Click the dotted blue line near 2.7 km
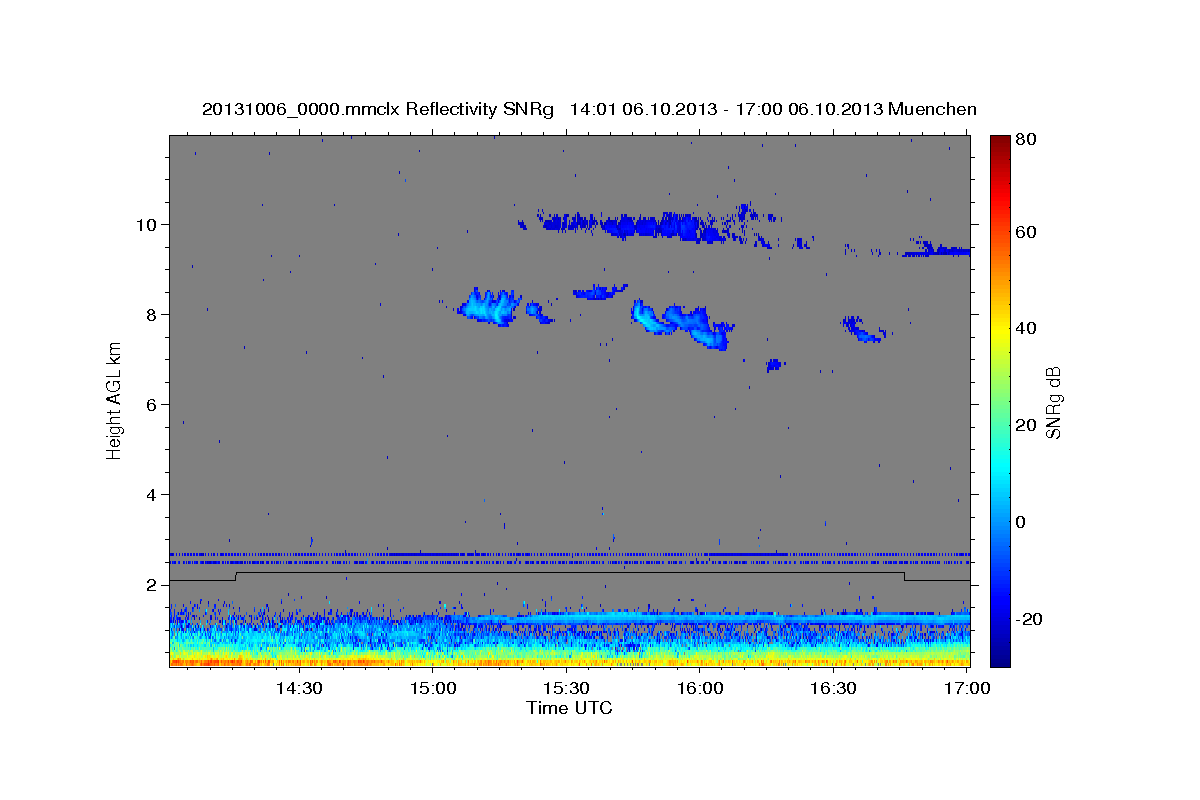1200x800 pixels. tap(569, 554)
